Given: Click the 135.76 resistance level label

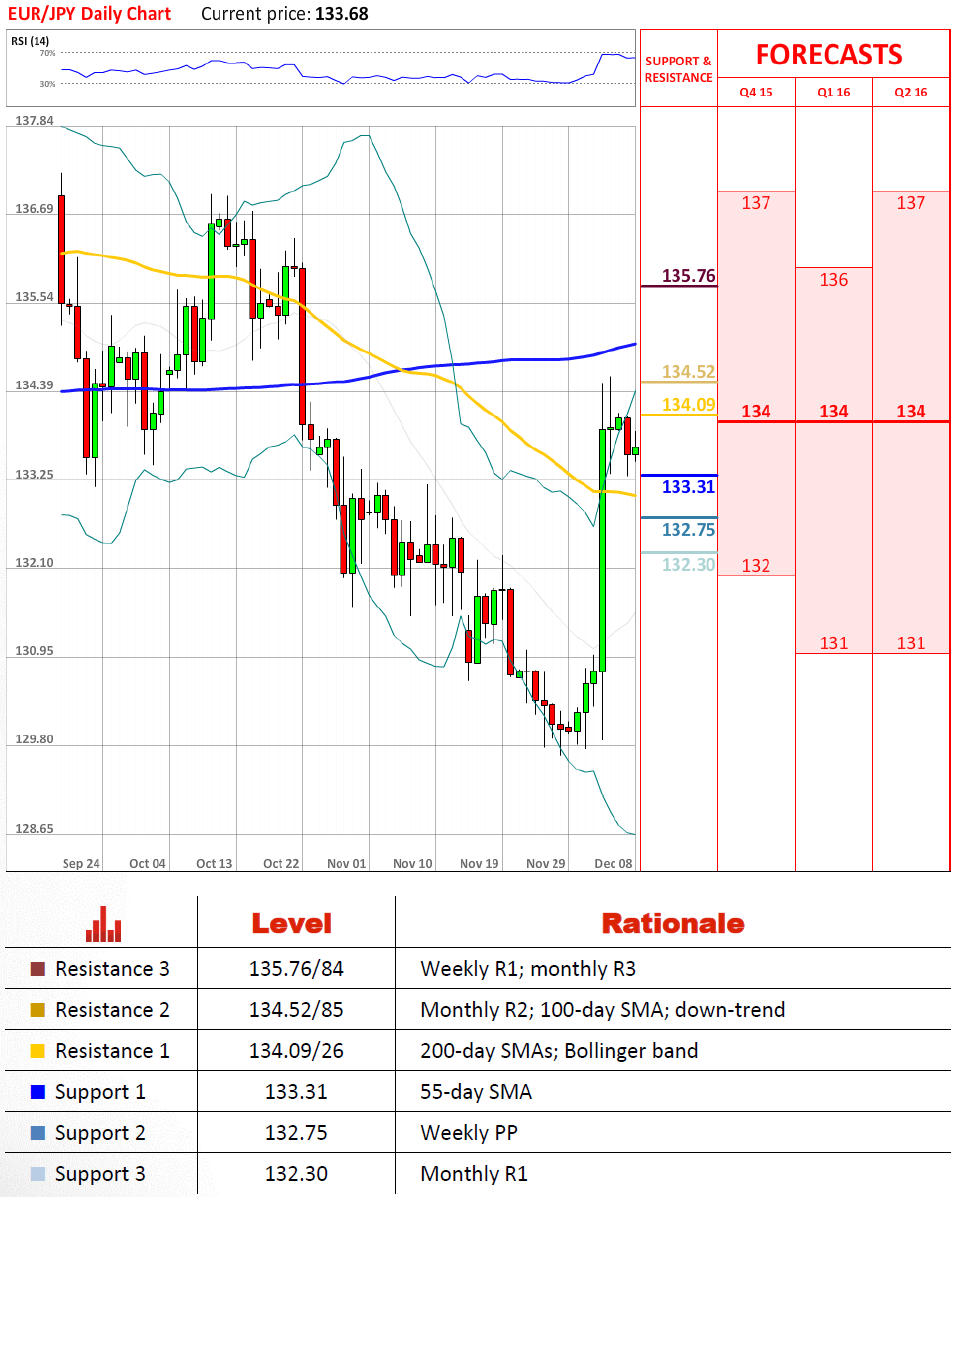Looking at the screenshot, I should coord(688,276).
